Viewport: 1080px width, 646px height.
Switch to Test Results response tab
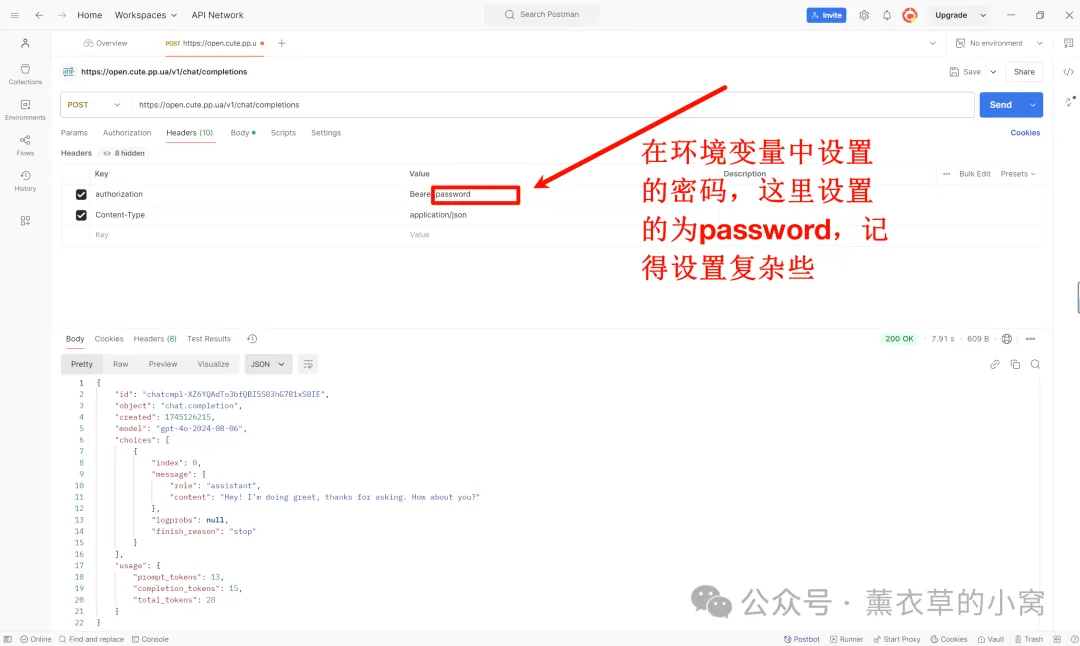click(x=209, y=339)
